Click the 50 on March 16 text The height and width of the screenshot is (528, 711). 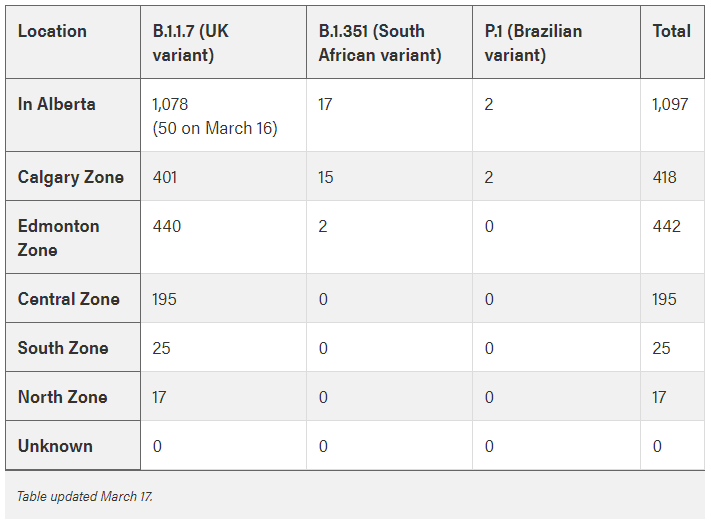click(214, 128)
